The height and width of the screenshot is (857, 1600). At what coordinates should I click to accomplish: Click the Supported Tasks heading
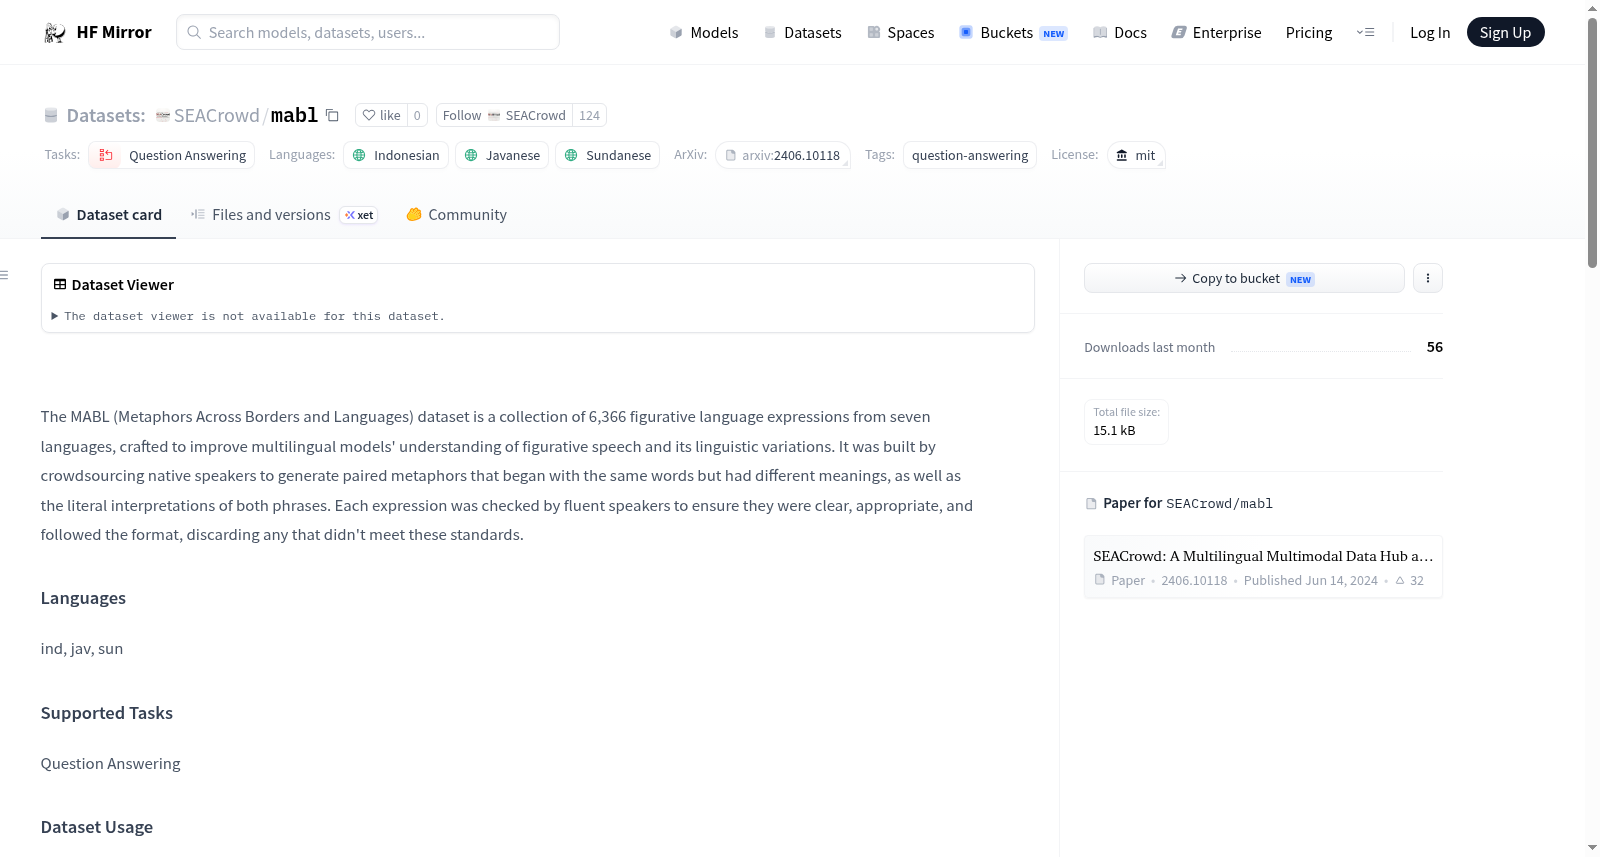pos(107,713)
